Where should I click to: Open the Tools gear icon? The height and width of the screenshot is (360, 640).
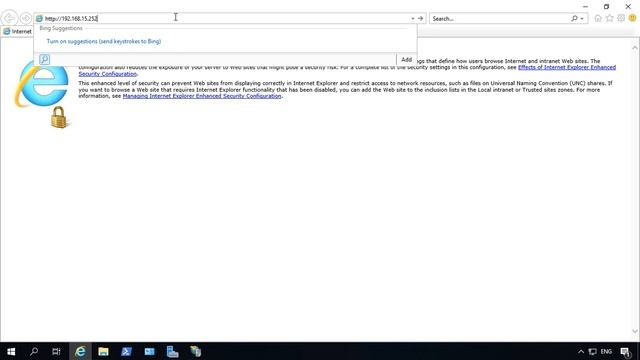coord(621,18)
